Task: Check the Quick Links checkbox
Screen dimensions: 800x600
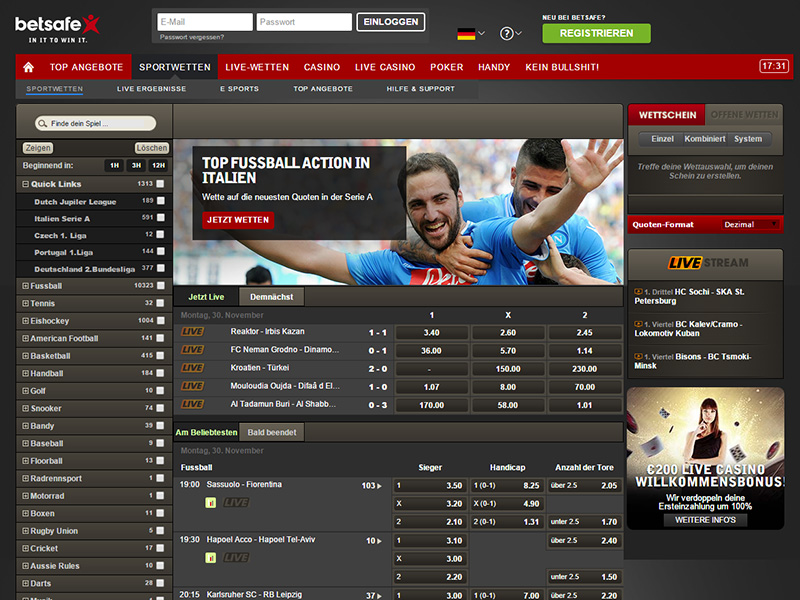Action: tap(160, 184)
